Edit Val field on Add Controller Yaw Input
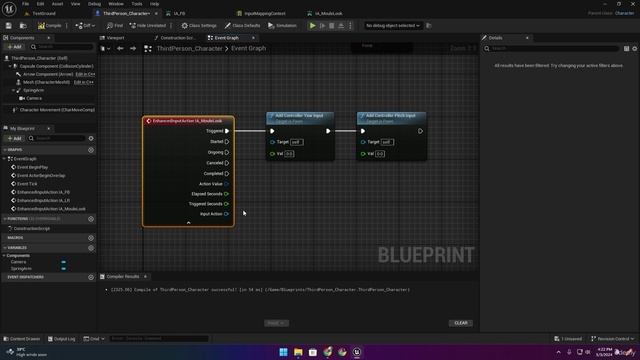The height and width of the screenshot is (360, 640). click(x=289, y=154)
